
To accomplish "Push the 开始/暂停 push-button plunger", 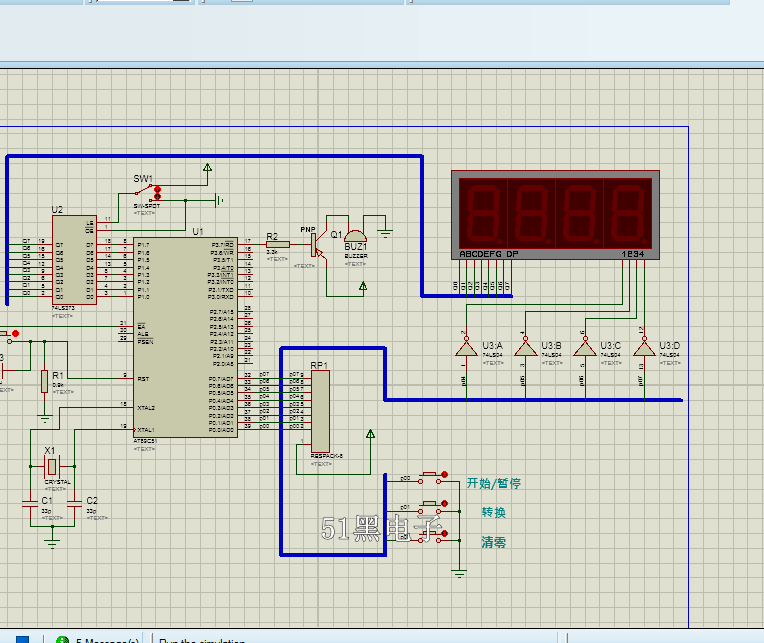I will coord(429,474).
